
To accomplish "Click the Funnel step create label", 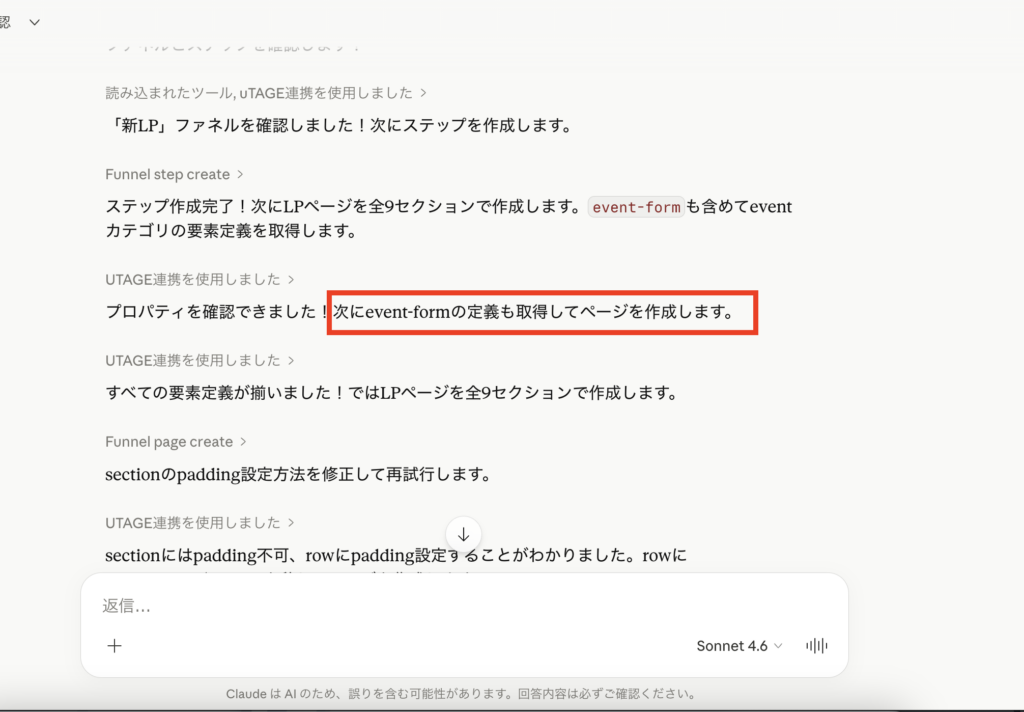I will tap(166, 173).
